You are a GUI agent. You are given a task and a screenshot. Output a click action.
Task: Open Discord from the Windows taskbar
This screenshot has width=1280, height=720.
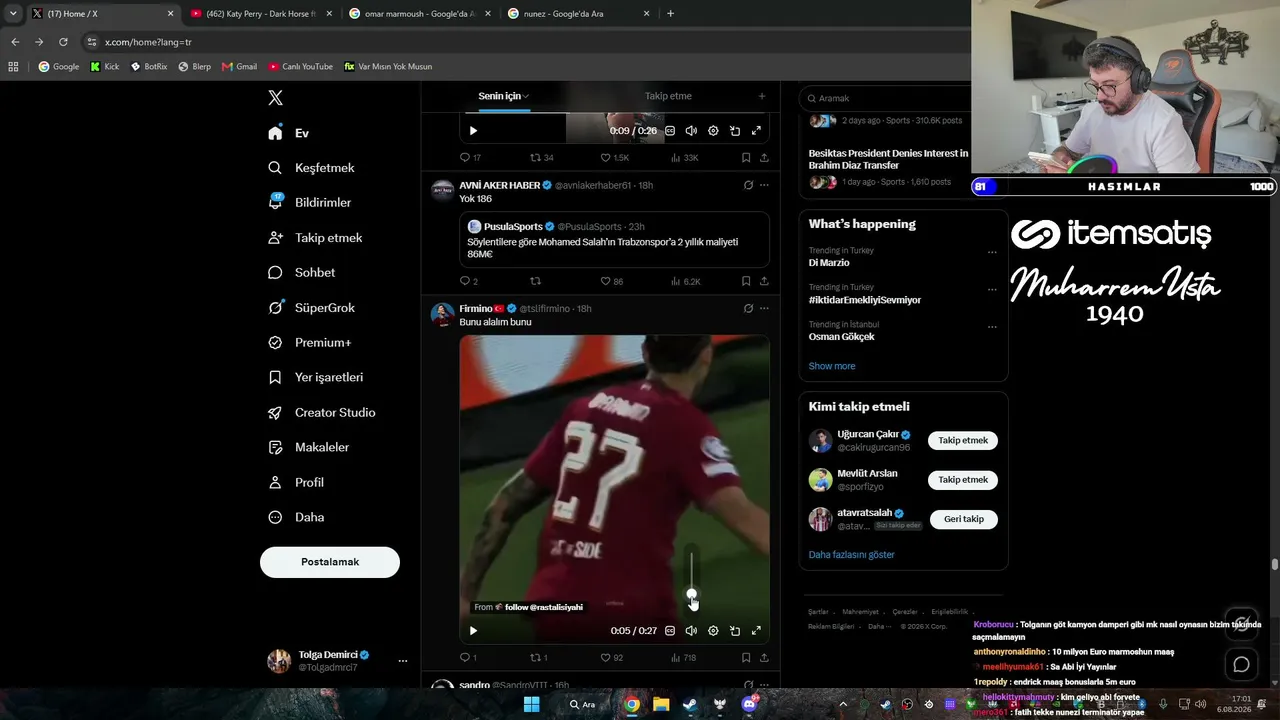pos(749,704)
